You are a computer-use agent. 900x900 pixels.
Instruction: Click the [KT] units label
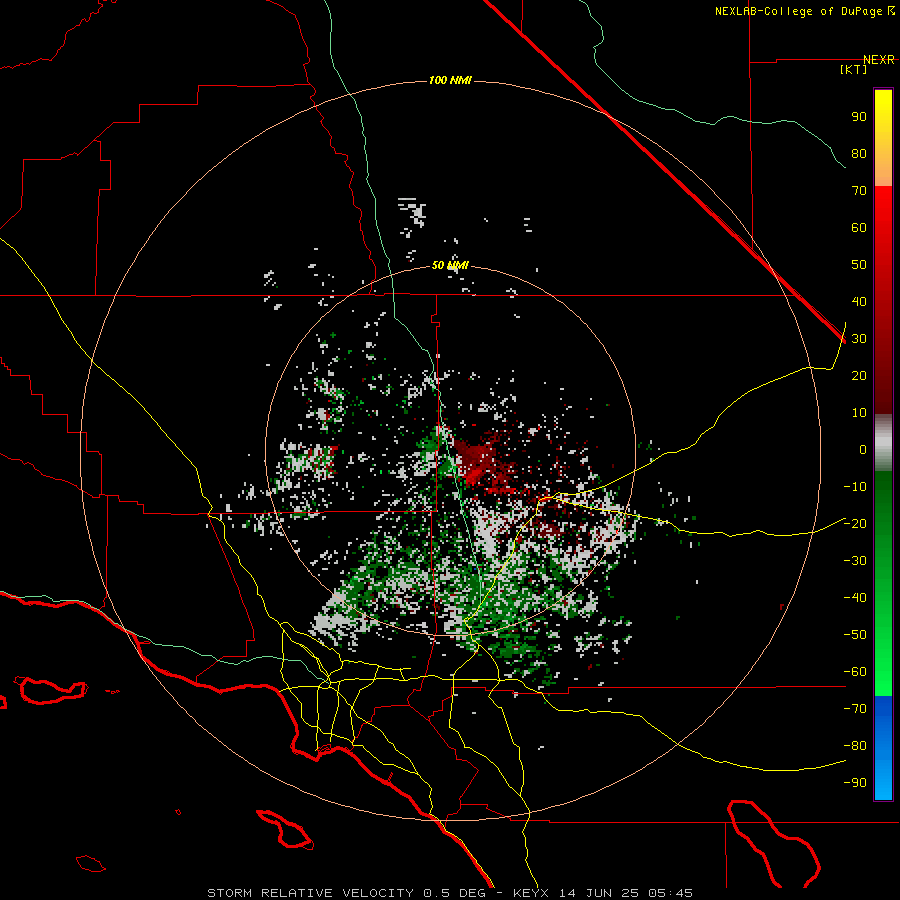(853, 69)
